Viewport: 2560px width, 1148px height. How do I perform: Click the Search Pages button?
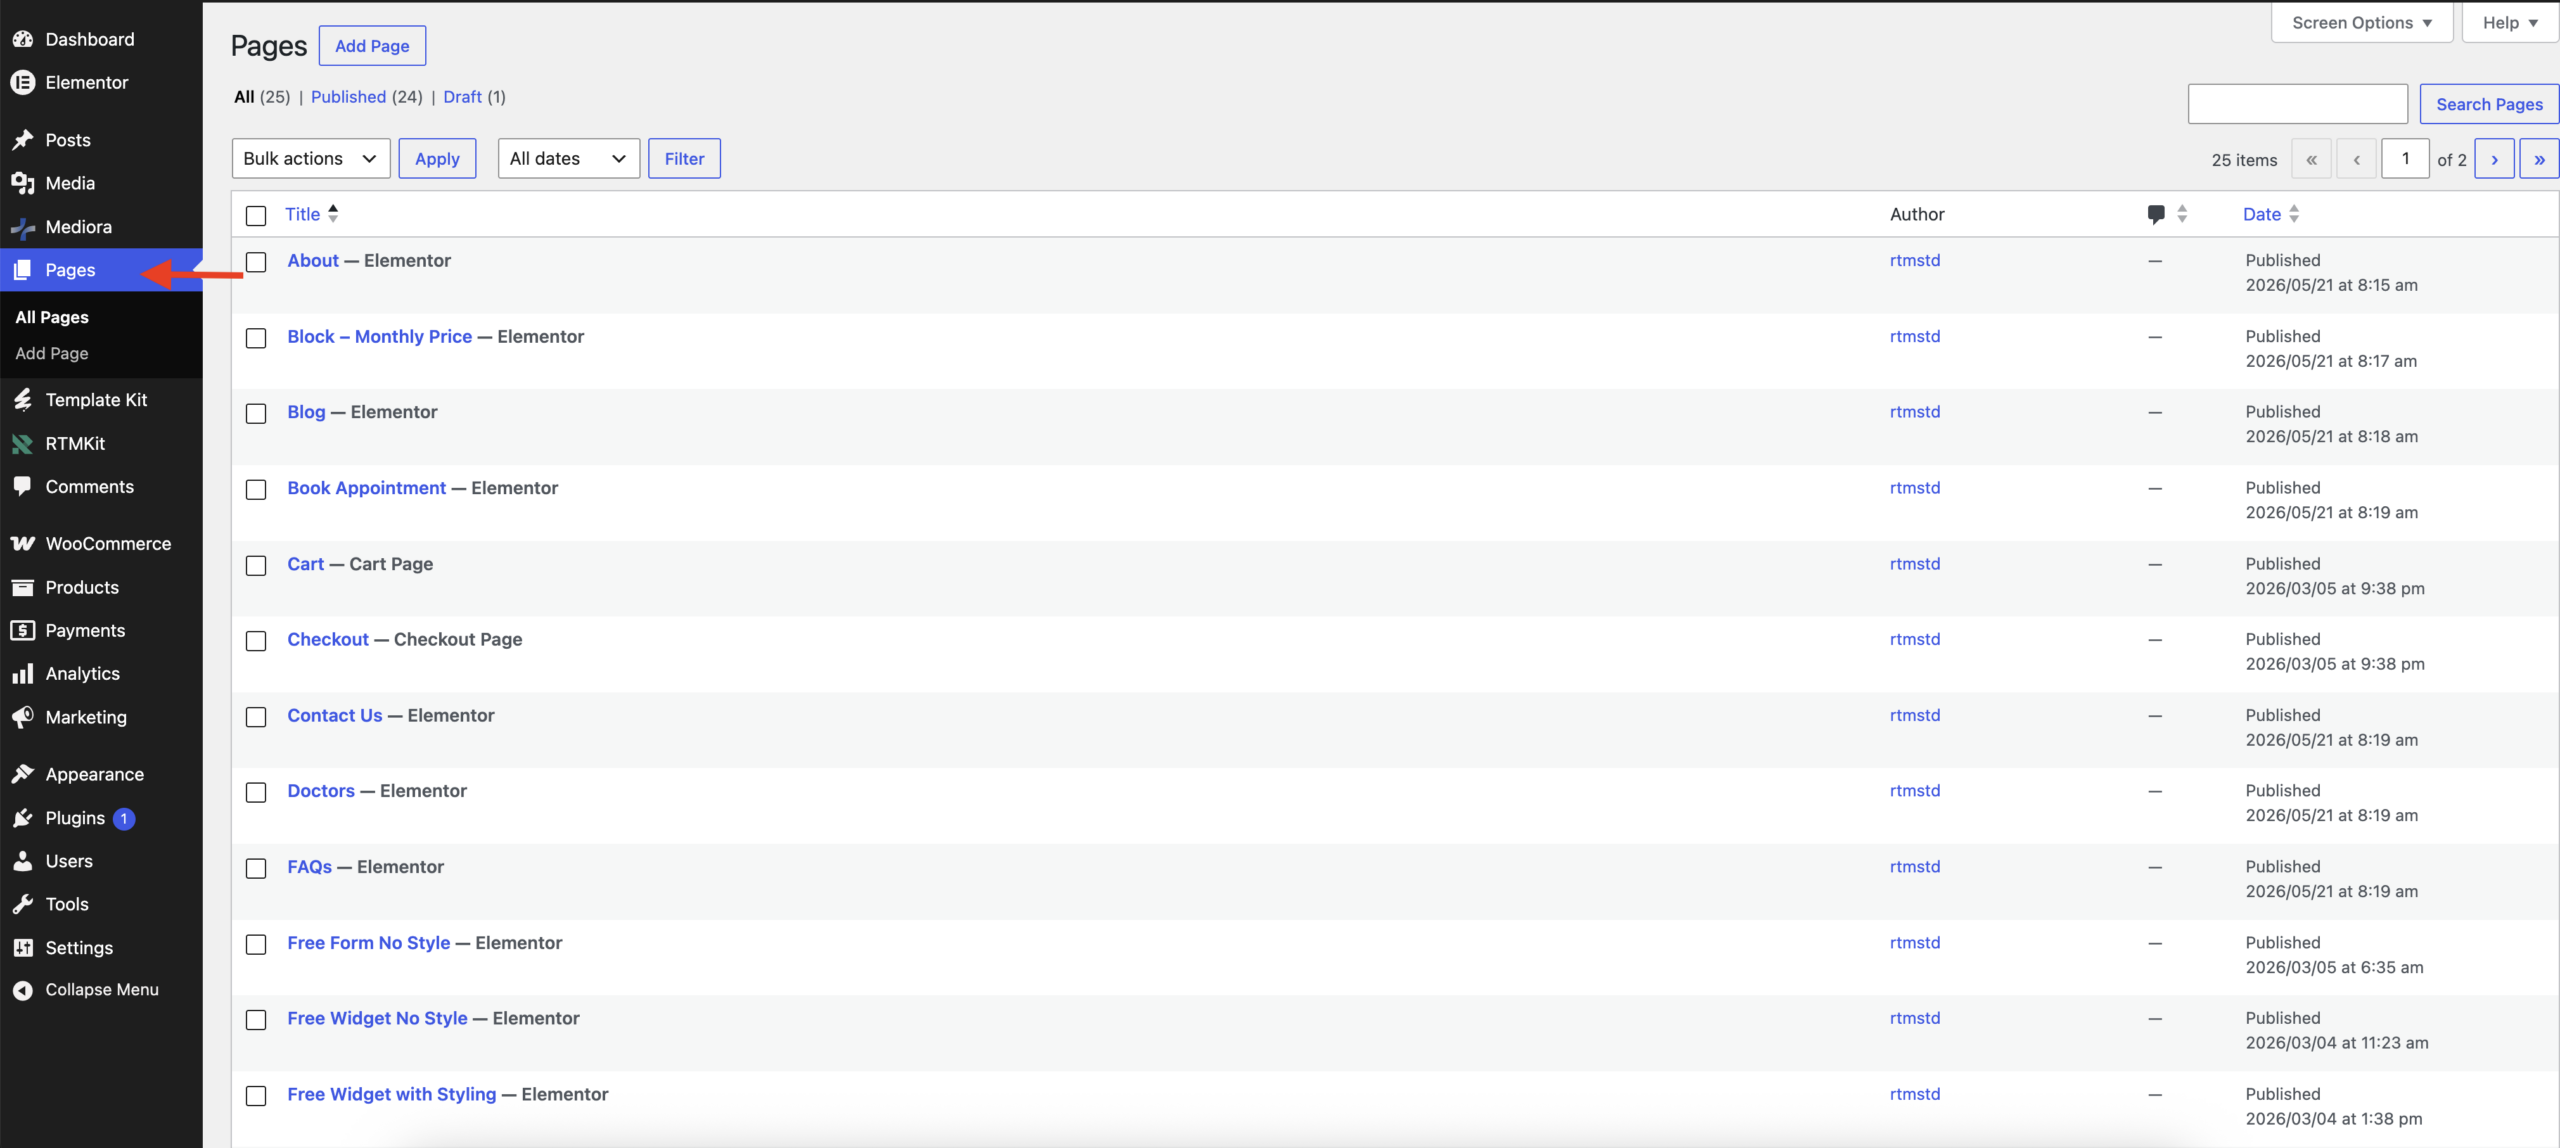pyautogui.click(x=2489, y=104)
